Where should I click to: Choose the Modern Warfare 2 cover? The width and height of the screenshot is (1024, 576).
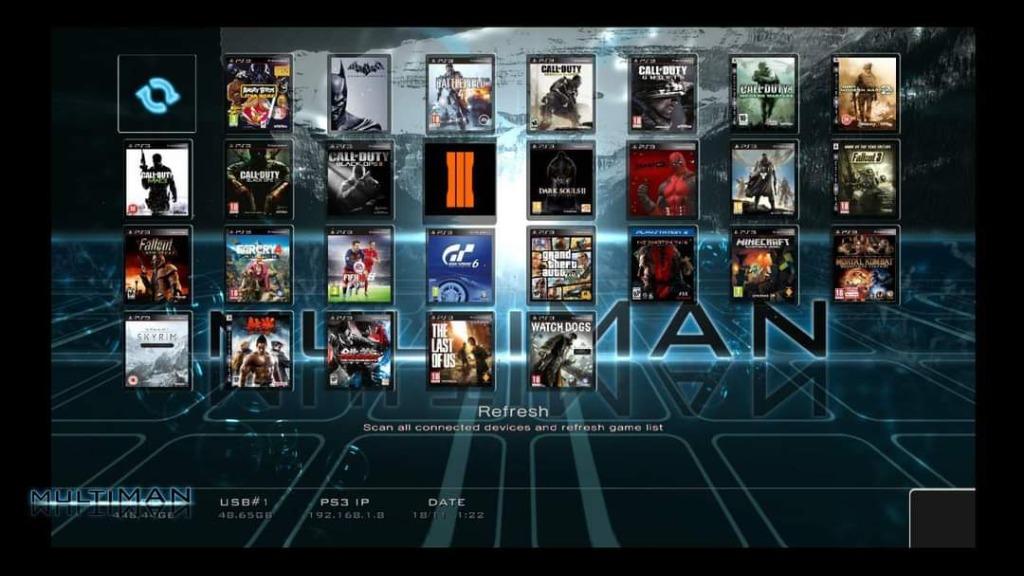coord(865,94)
